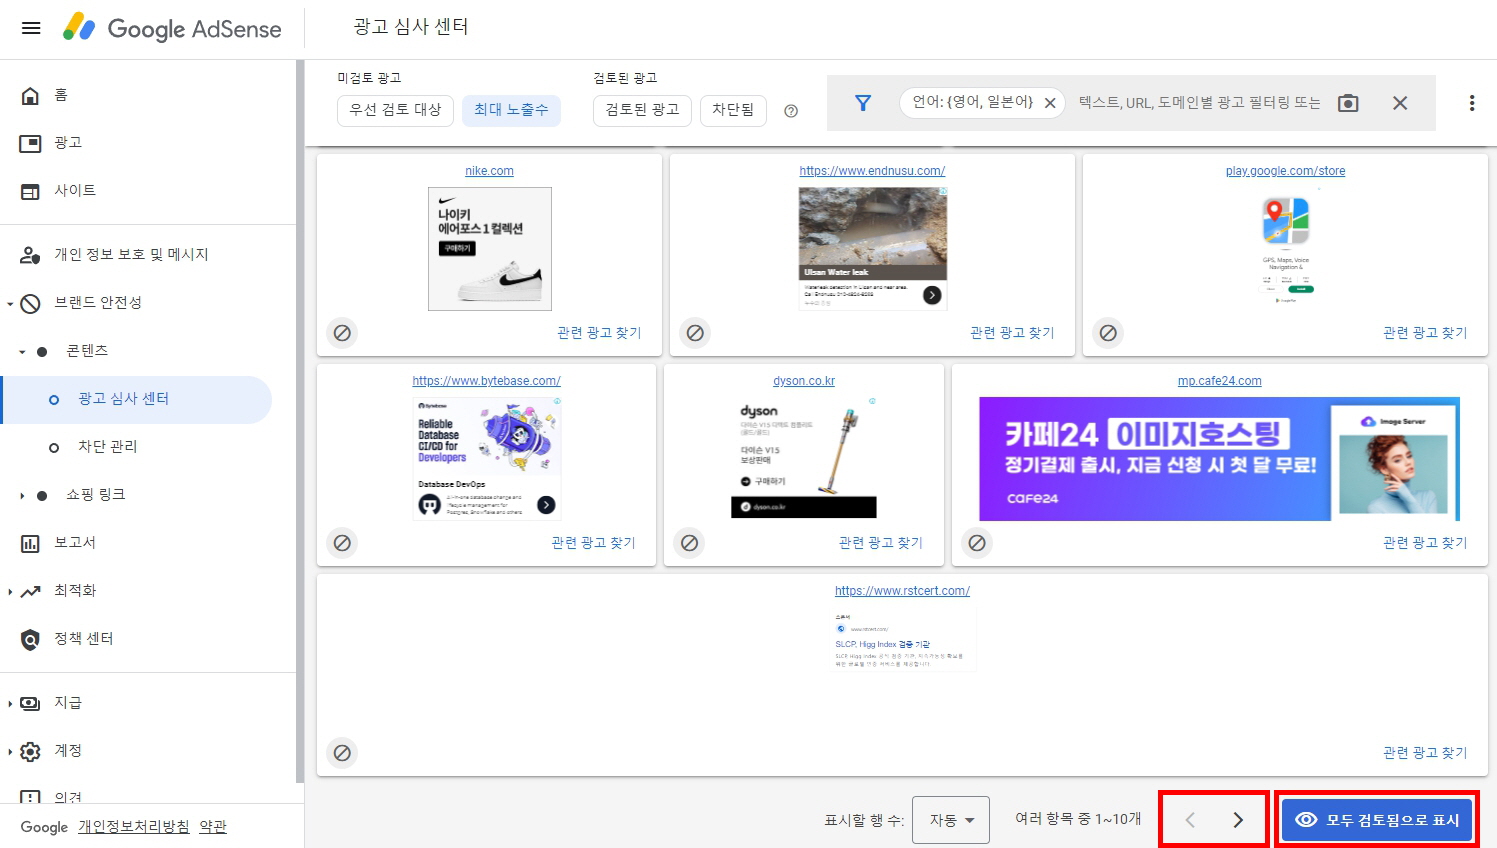Open the three-dot more options menu
This screenshot has width=1497, height=848.
pos(1472,103)
